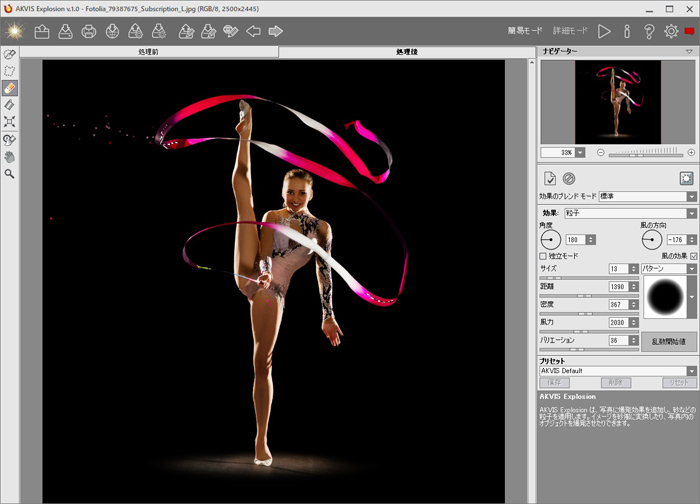This screenshot has width=700, height=504.
Task: Click the redo right arrow
Action: coord(275,31)
